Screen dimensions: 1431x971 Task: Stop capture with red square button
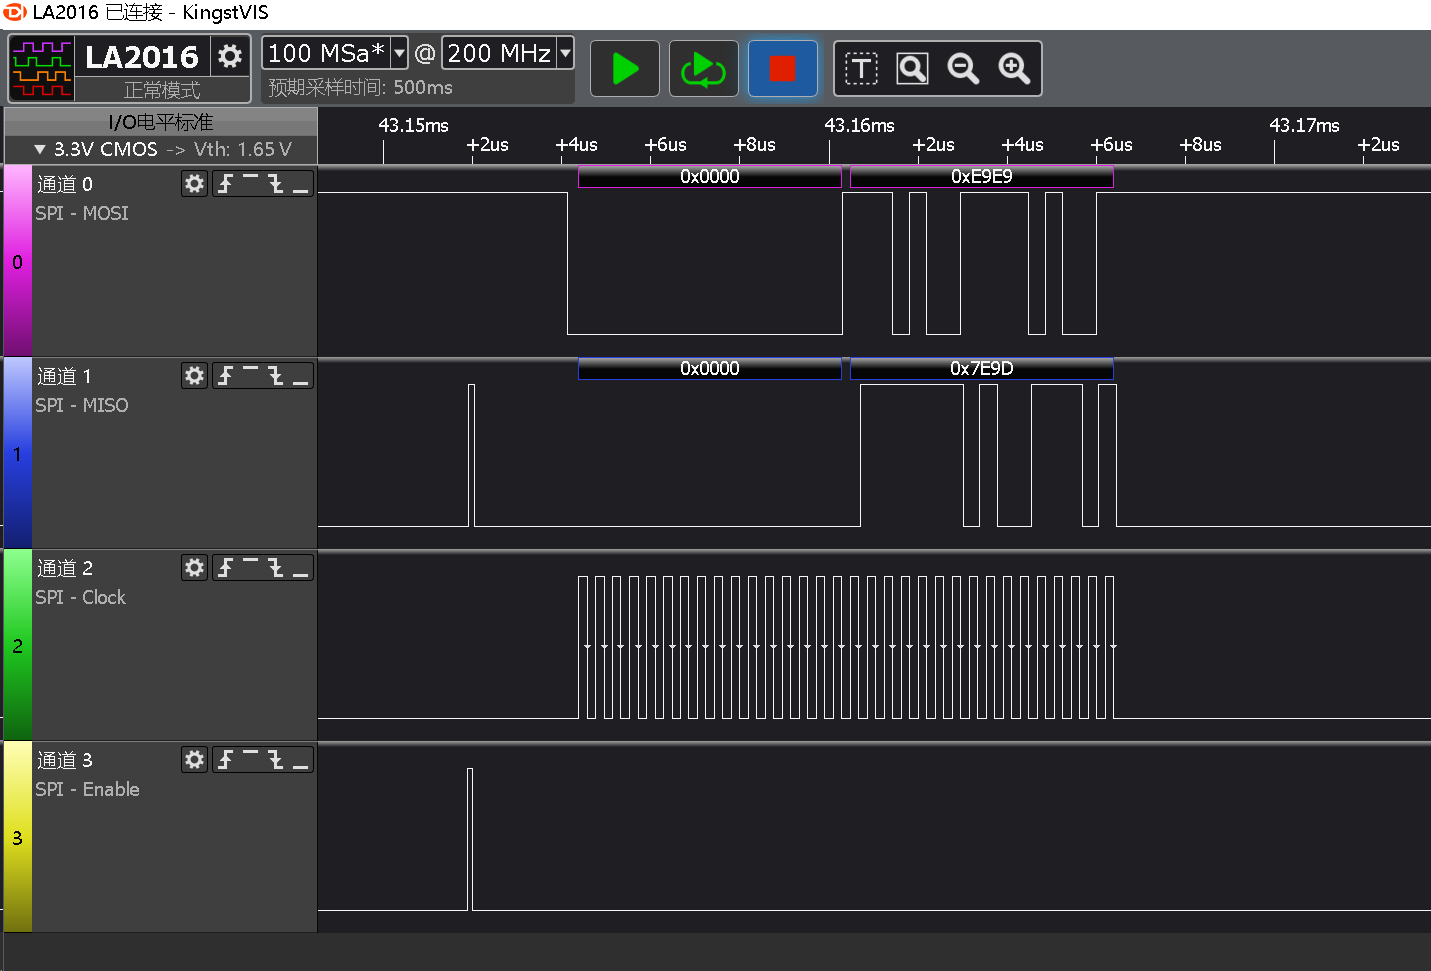782,69
